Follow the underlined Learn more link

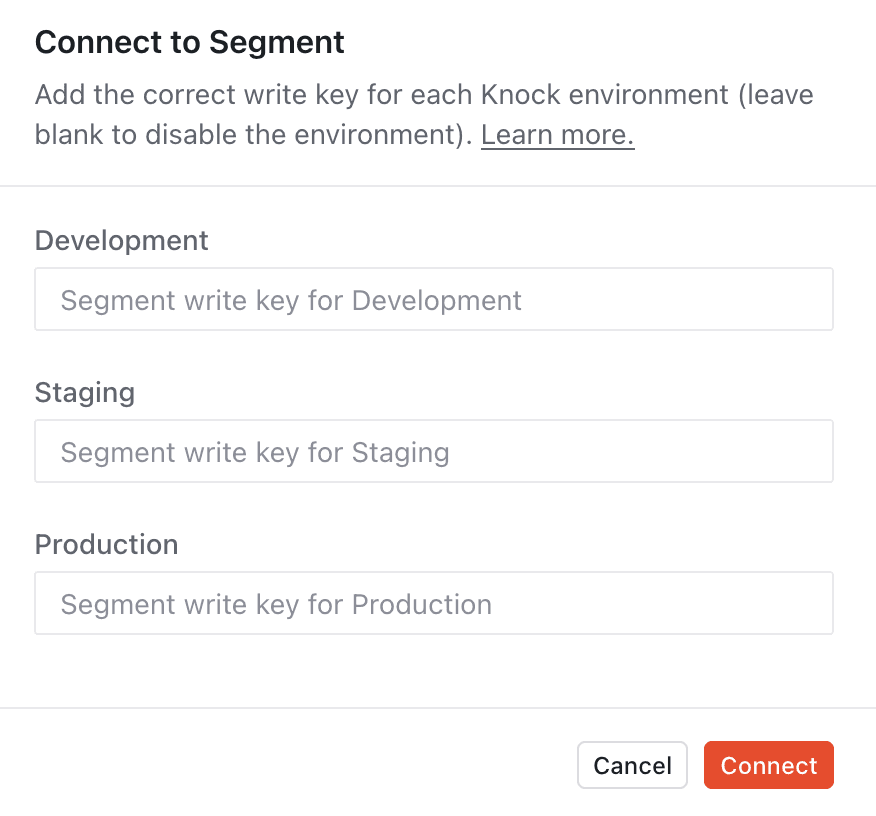pos(556,134)
